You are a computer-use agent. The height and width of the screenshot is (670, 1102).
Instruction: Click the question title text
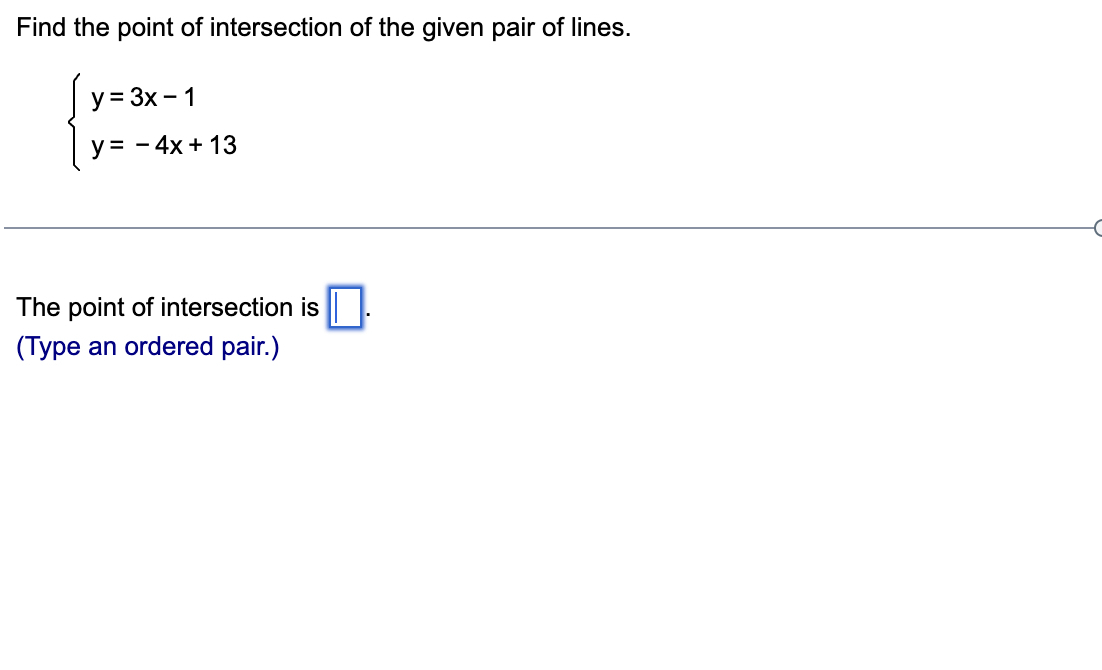point(322,27)
